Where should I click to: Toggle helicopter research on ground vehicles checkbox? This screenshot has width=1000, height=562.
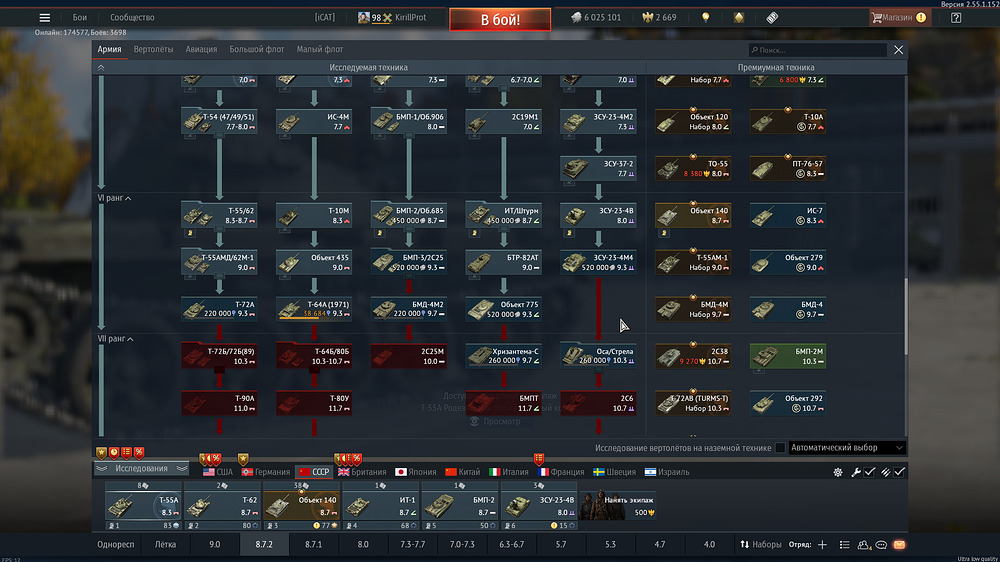coord(780,448)
